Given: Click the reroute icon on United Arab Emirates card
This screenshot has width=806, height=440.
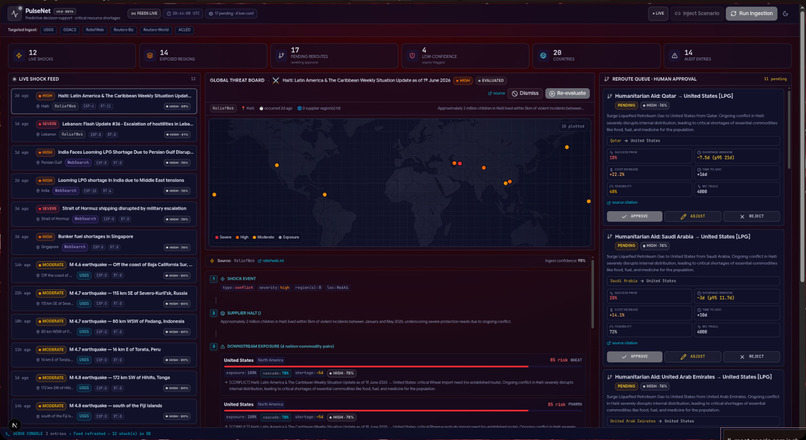Looking at the screenshot, I should [610, 377].
